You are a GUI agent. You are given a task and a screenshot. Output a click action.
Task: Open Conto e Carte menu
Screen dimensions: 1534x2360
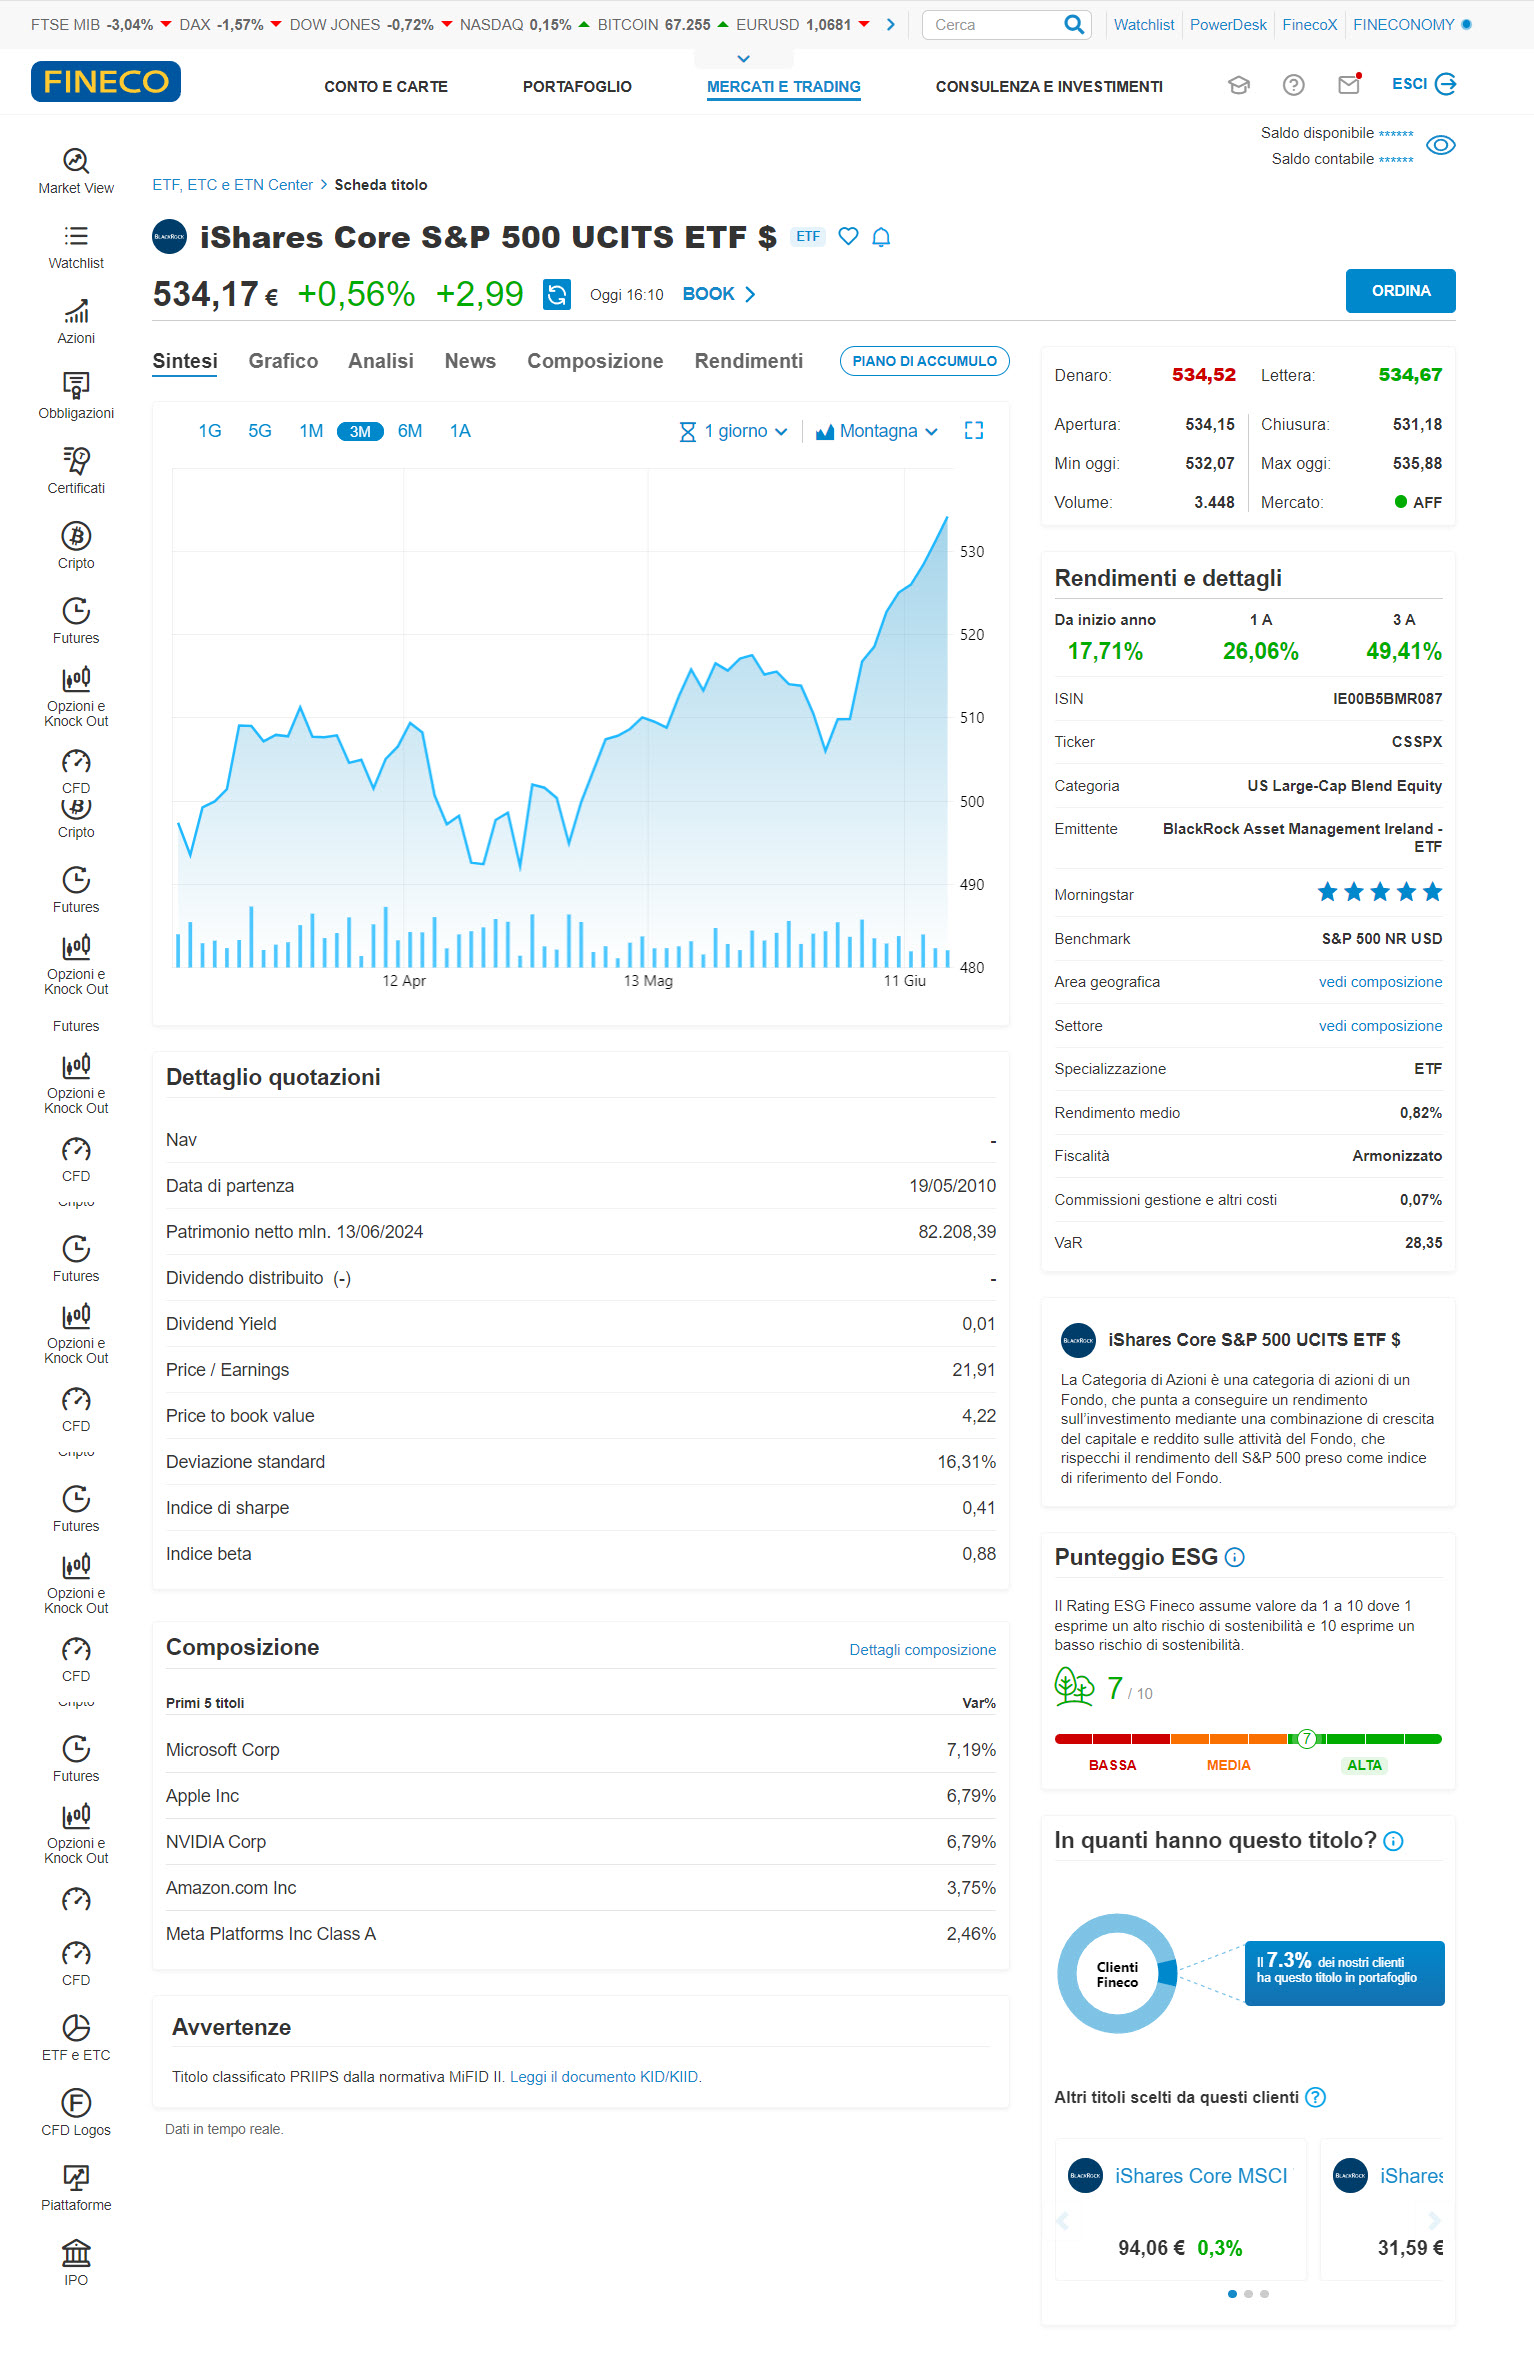386,87
